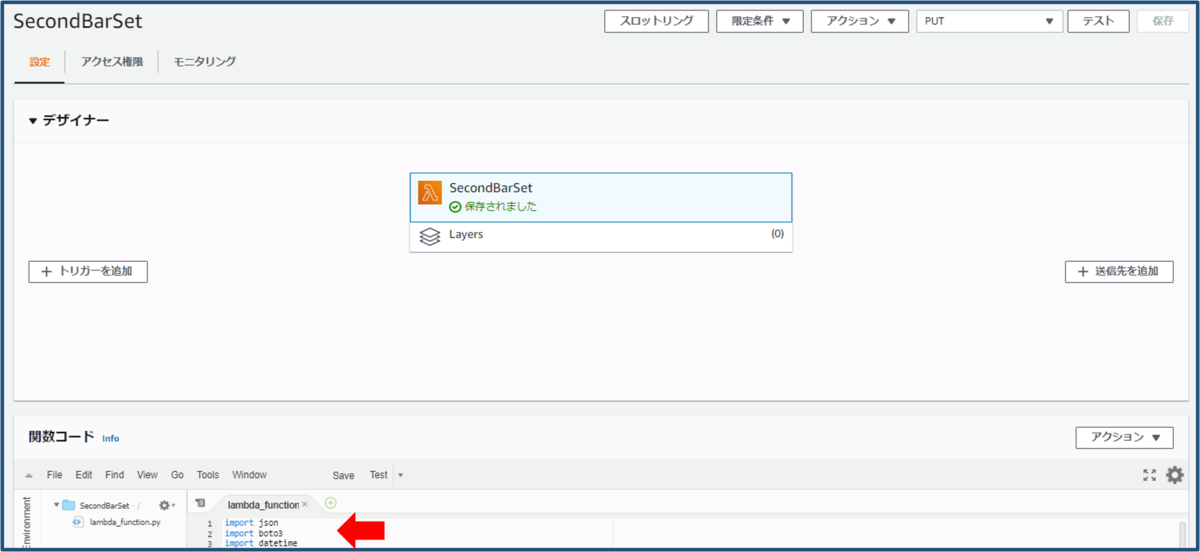Image resolution: width=1200 pixels, height=552 pixels.
Task: Open editor settings gear icon
Action: click(1175, 475)
